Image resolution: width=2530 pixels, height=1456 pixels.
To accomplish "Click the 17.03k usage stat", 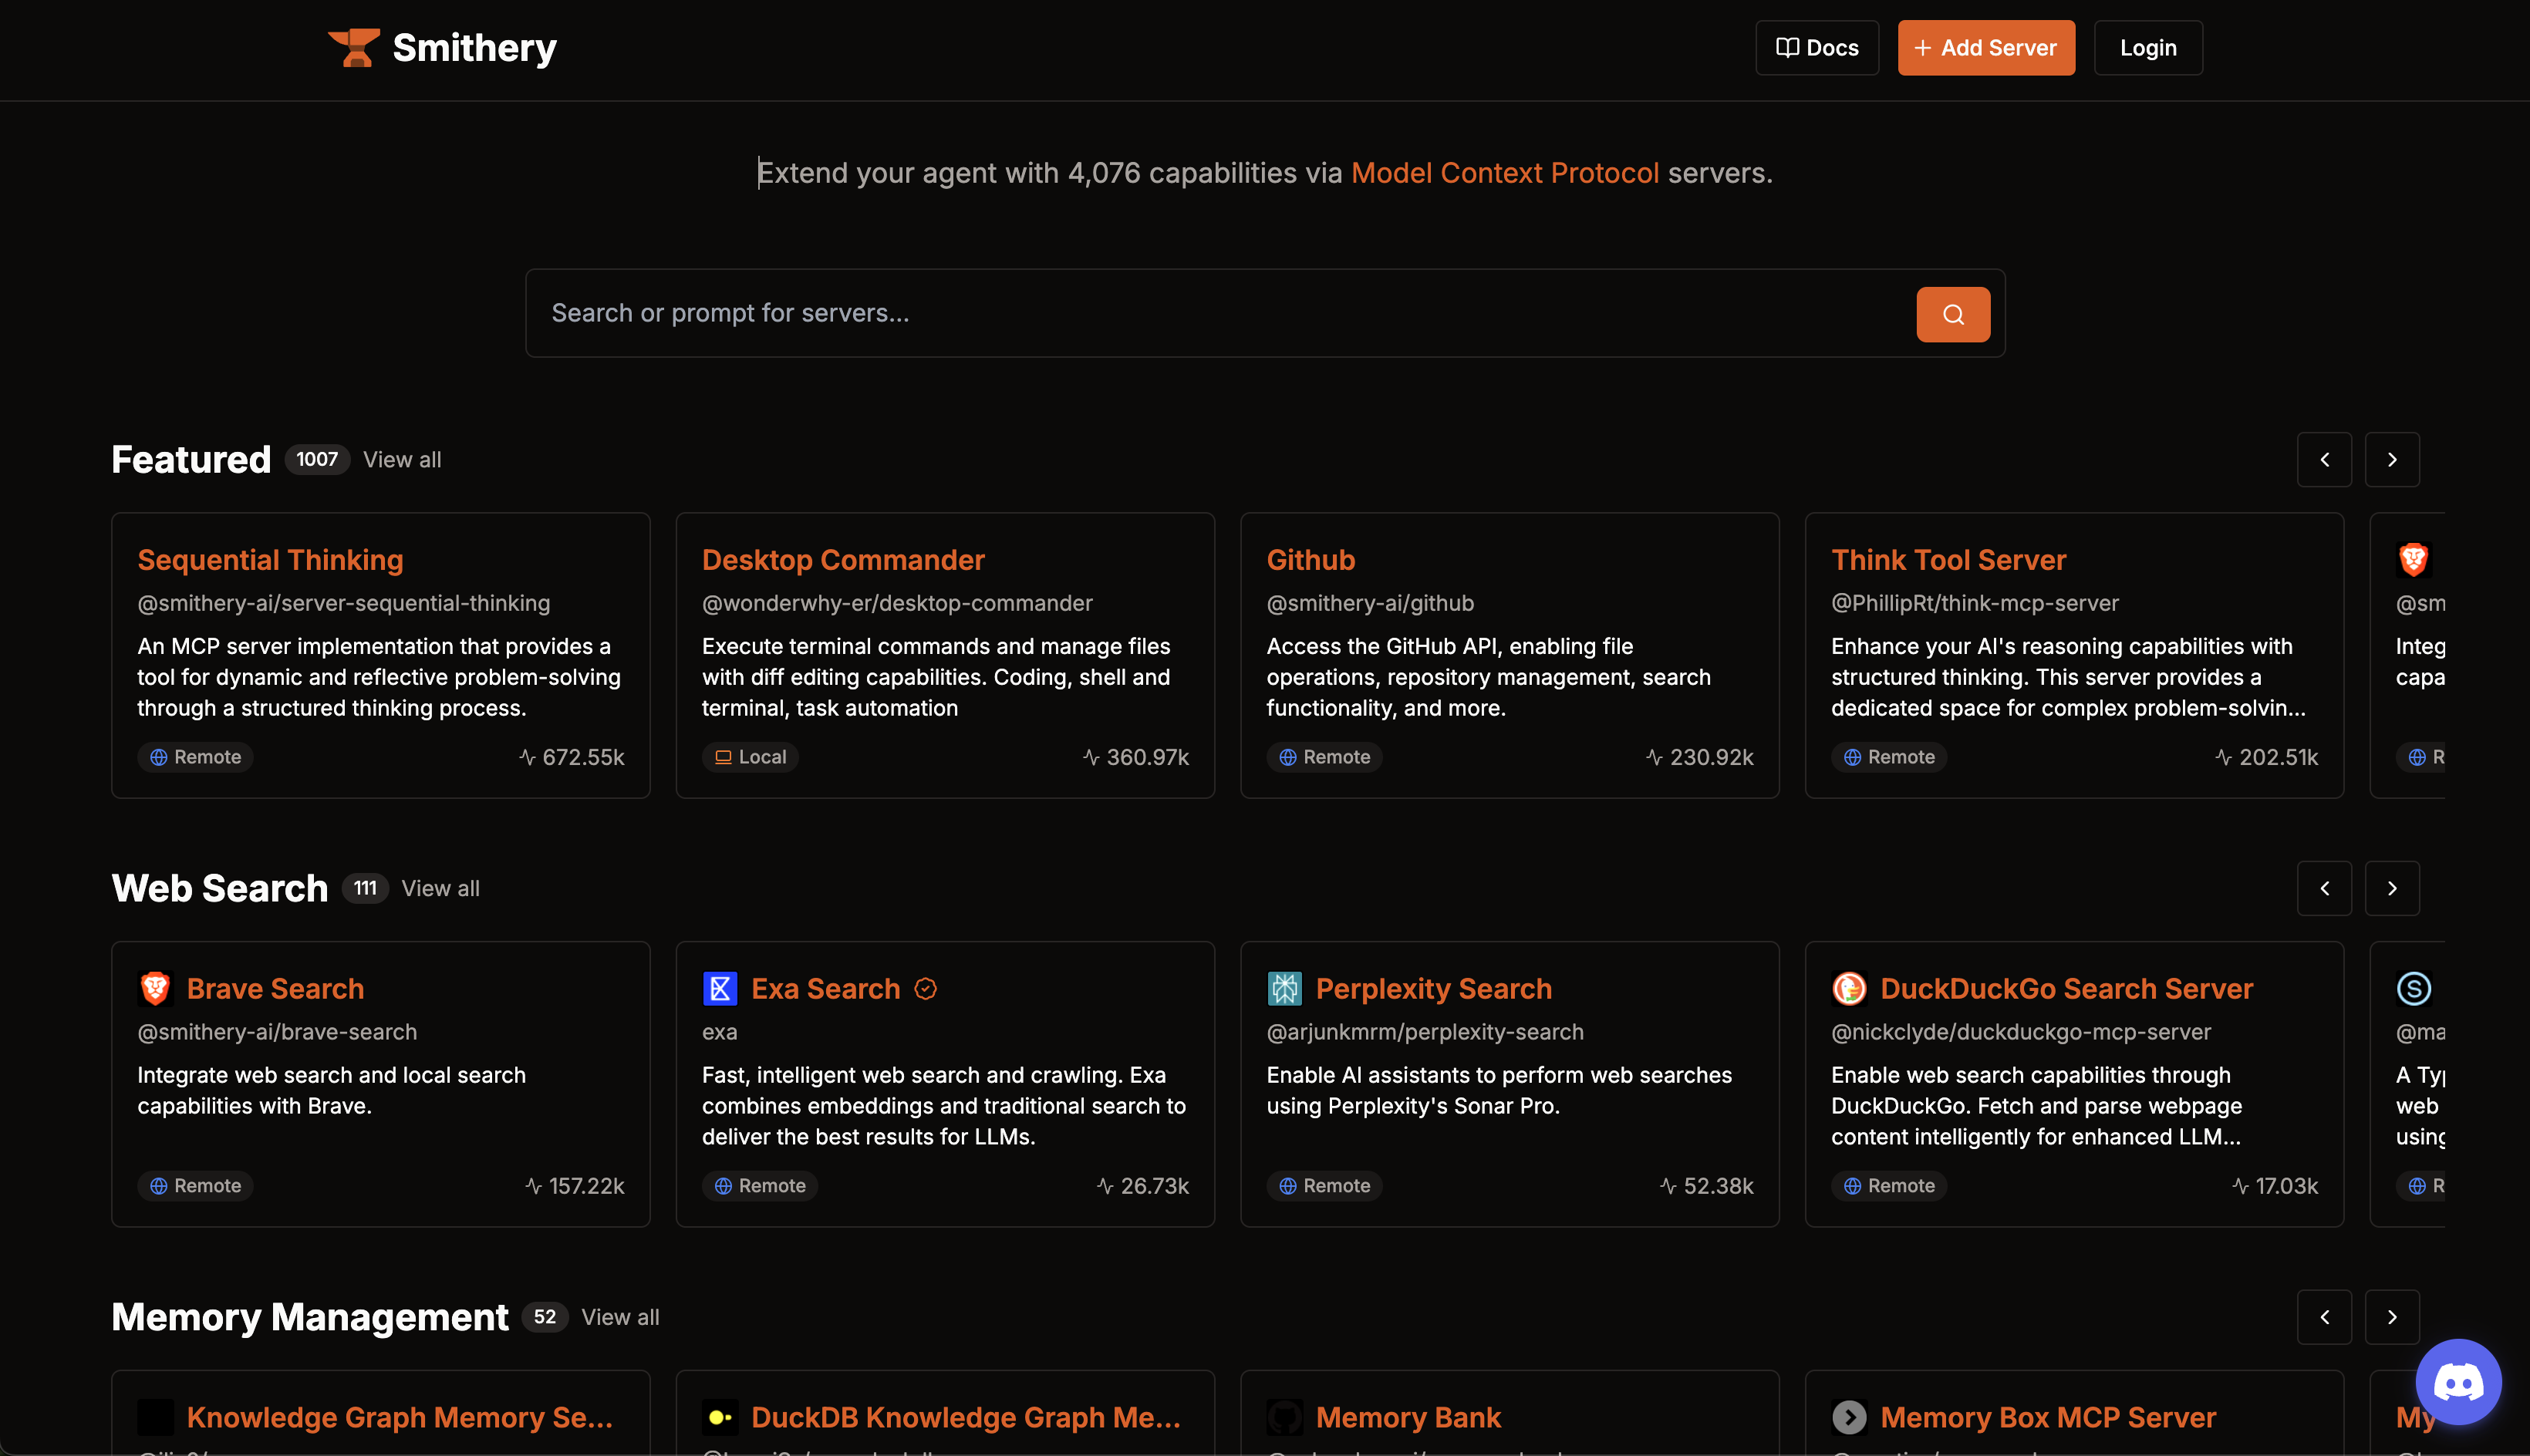I will coord(2275,1186).
